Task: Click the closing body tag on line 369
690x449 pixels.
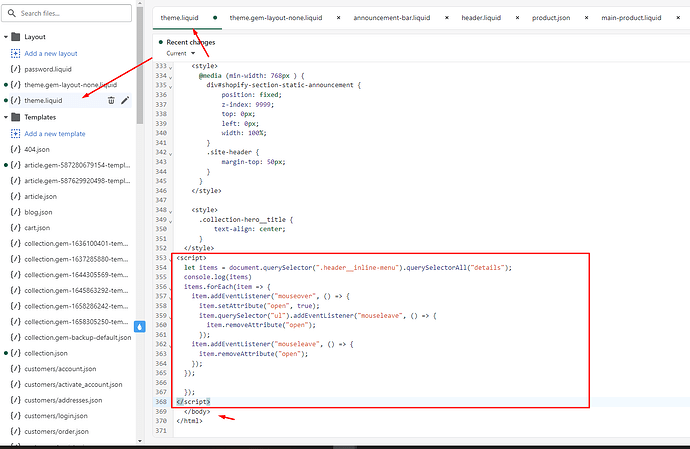Action: 197,412
